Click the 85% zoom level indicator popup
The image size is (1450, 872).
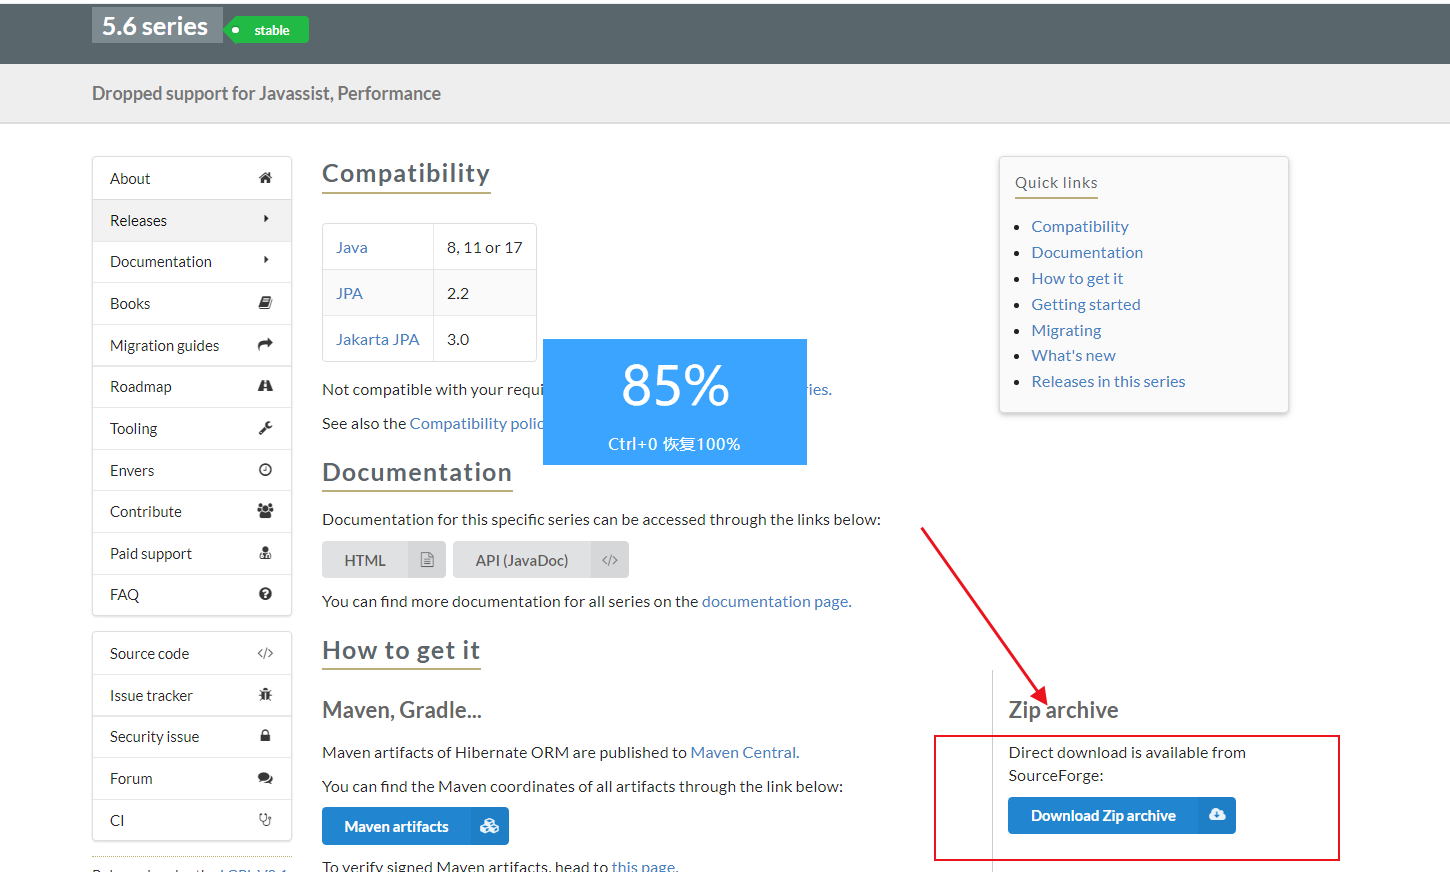(675, 402)
